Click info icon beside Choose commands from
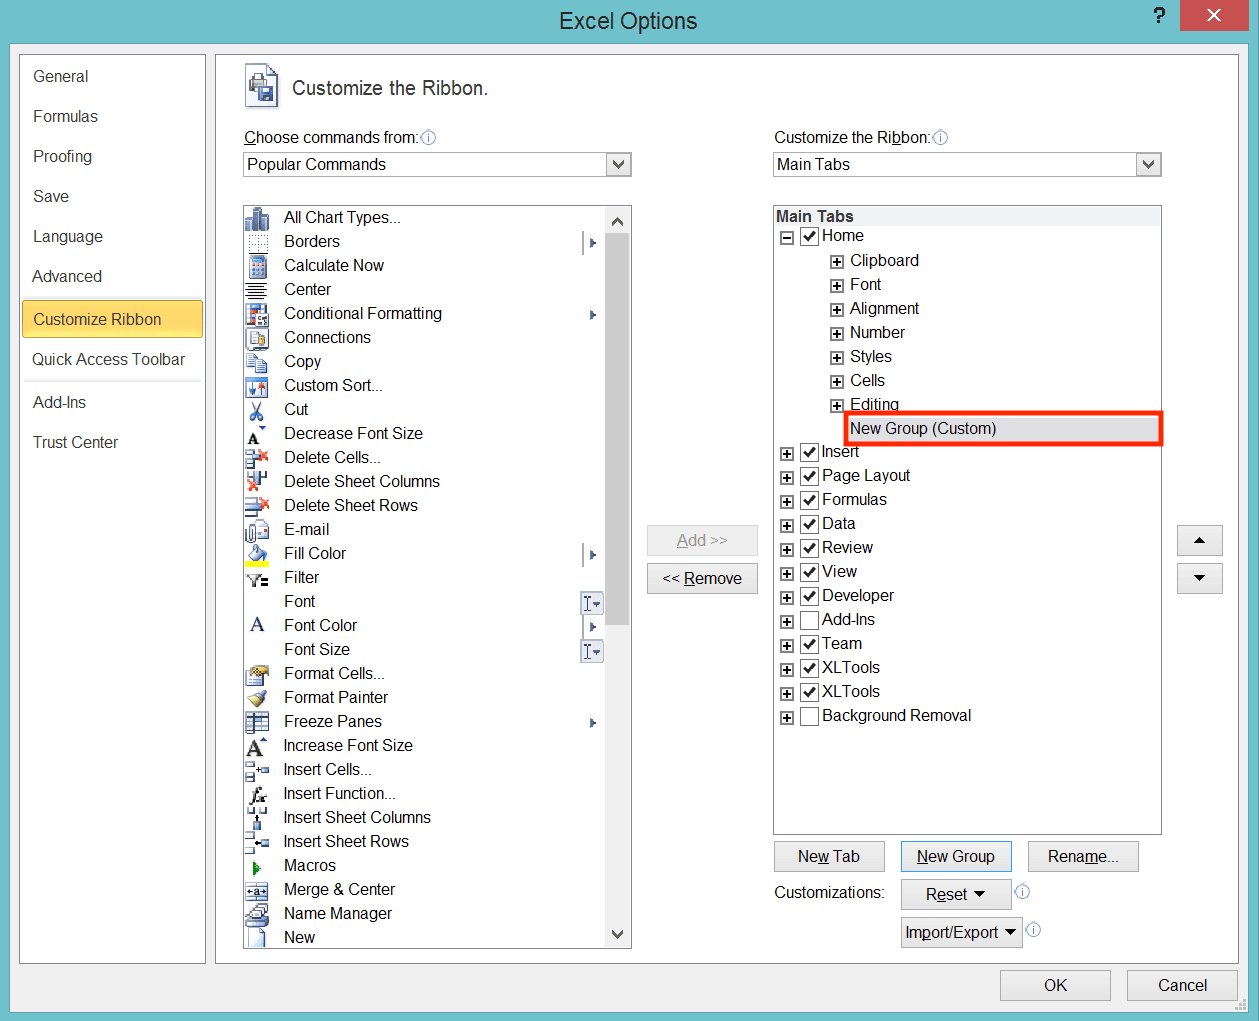The image size is (1259, 1021). point(428,138)
